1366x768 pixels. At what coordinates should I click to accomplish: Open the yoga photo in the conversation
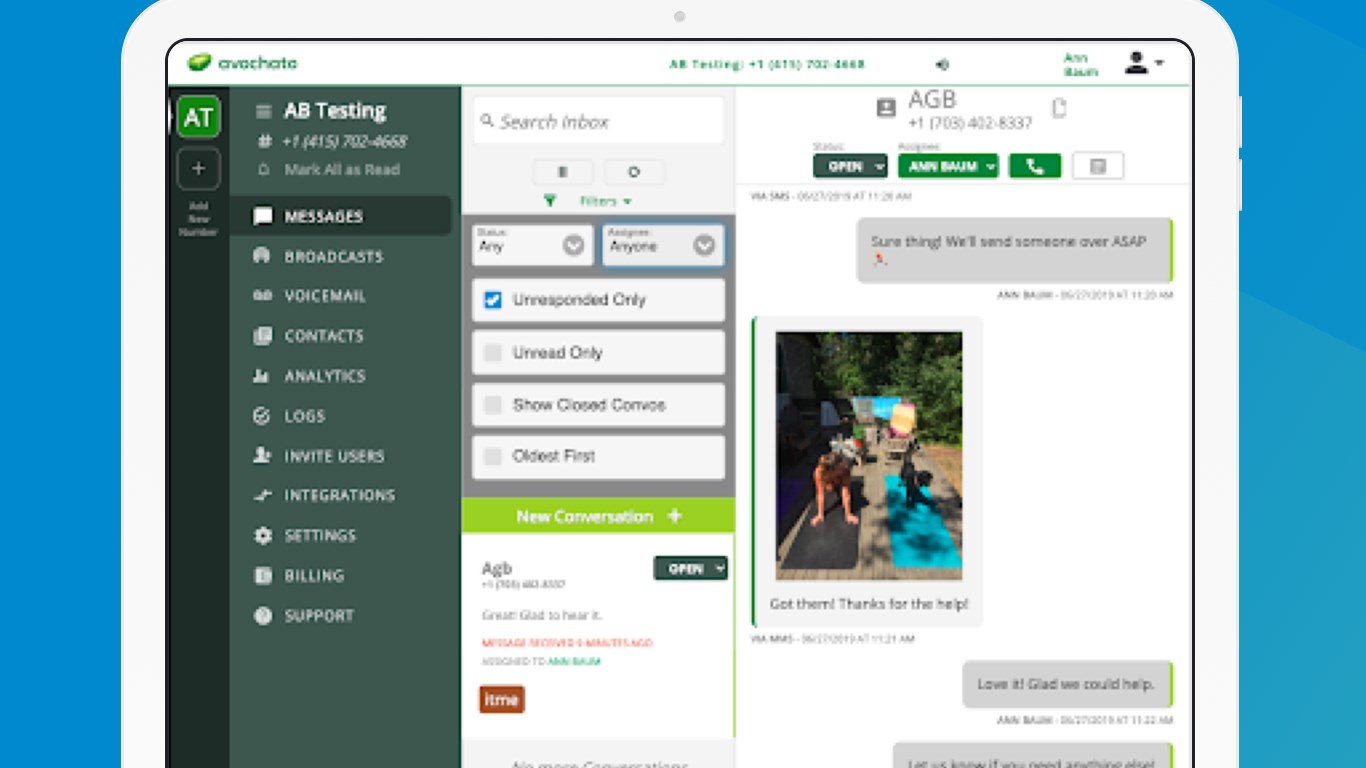point(869,456)
